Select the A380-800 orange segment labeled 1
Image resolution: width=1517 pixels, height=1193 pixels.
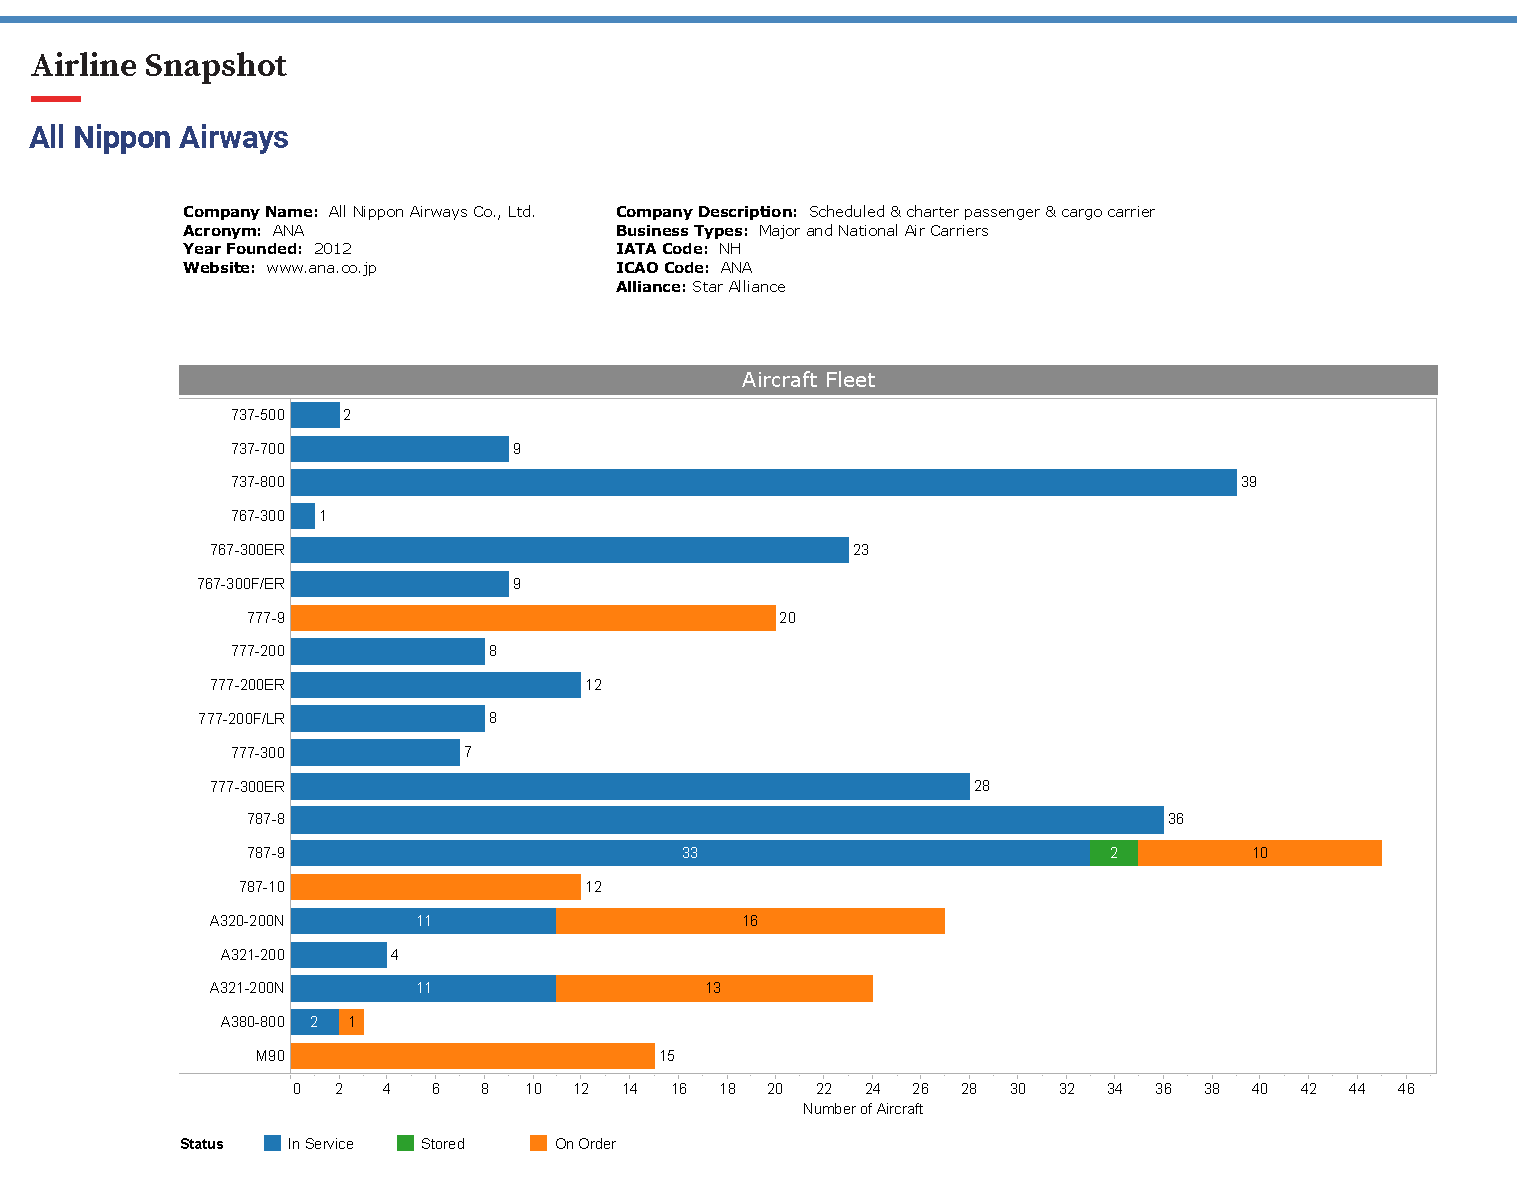[x=351, y=1022]
